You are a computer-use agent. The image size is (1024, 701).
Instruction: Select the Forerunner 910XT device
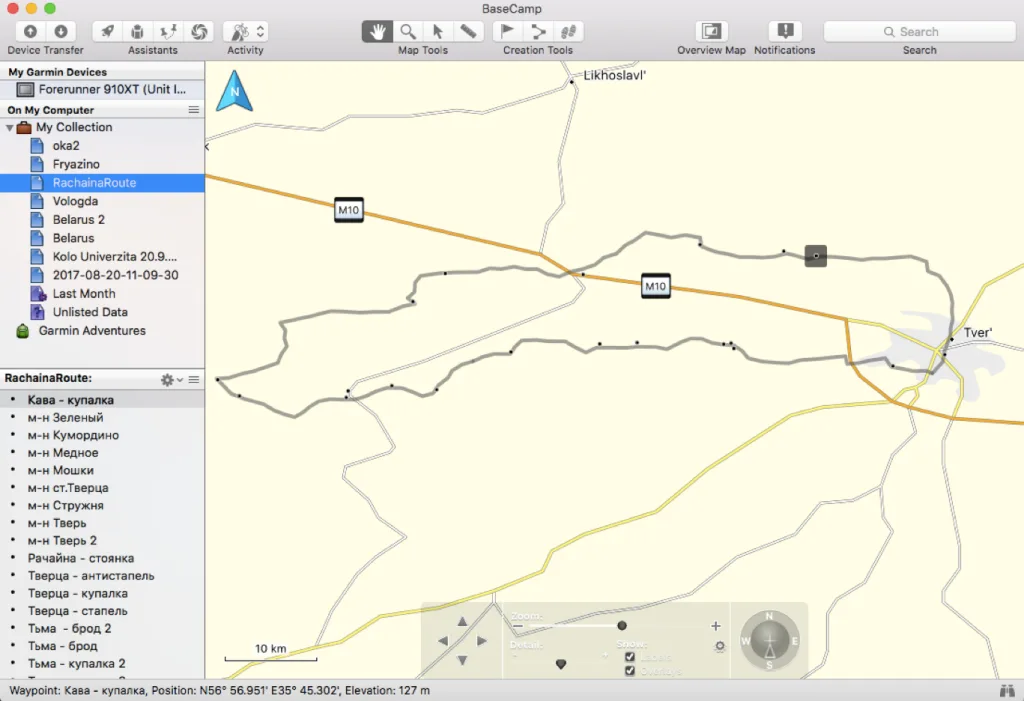pos(102,90)
